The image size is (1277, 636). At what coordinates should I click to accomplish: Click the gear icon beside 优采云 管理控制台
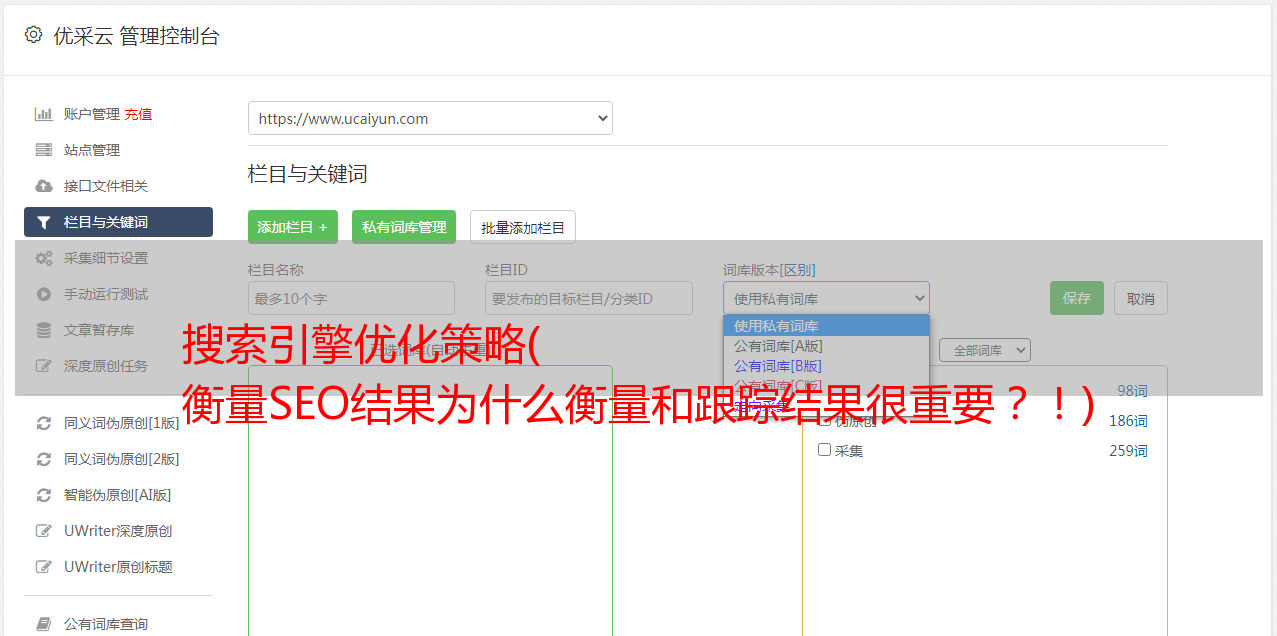pos(33,35)
